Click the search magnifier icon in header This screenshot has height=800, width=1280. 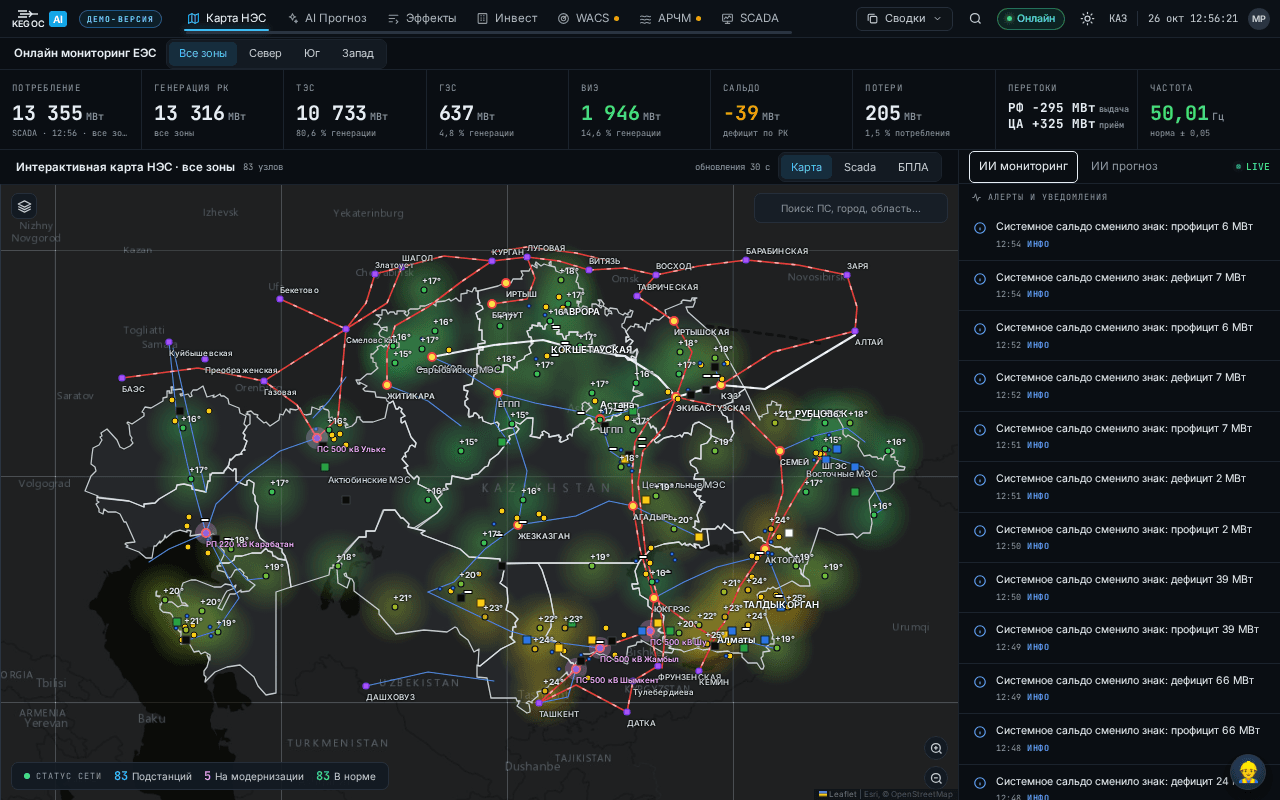click(975, 18)
